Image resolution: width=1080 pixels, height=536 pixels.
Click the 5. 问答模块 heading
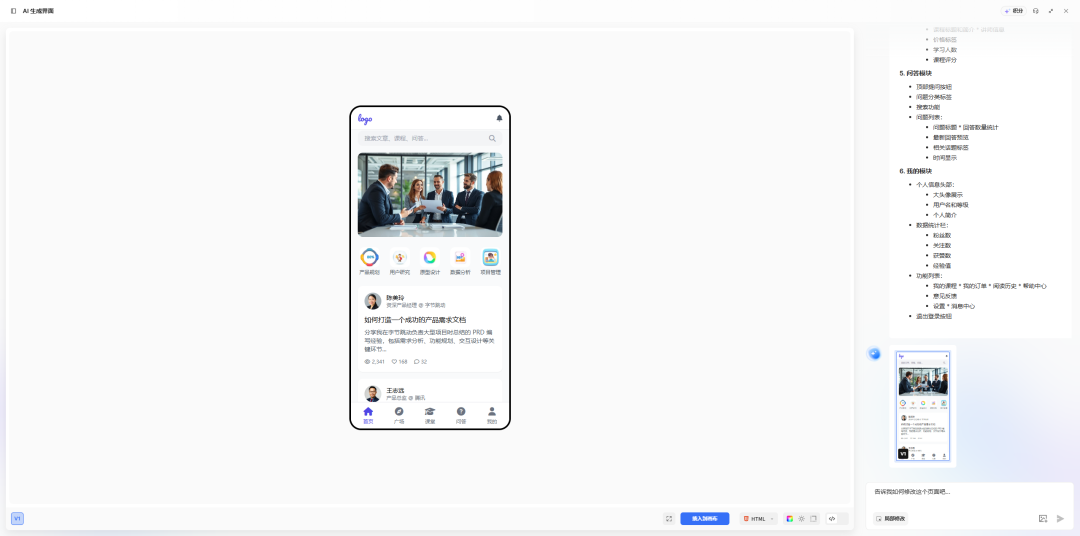pos(915,73)
